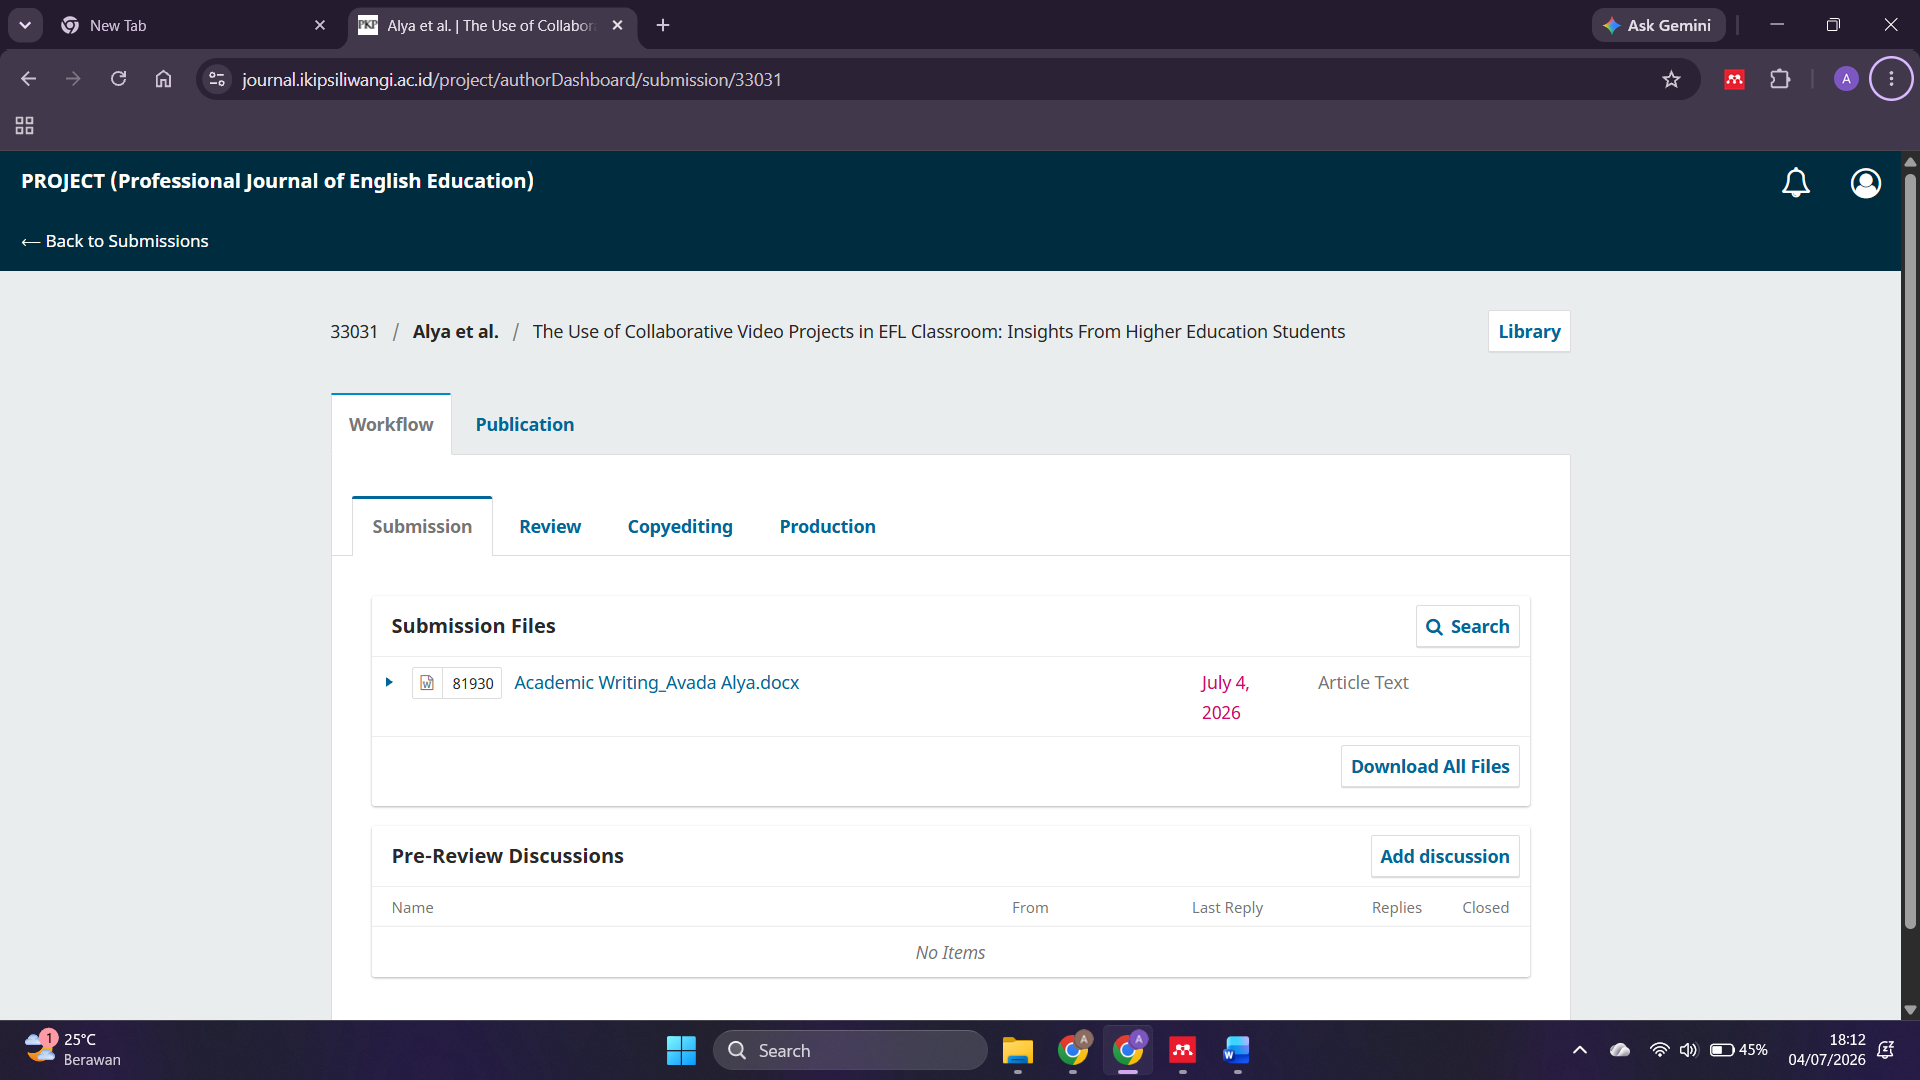
Task: Click the Article Text label
Action: [x=1363, y=682]
